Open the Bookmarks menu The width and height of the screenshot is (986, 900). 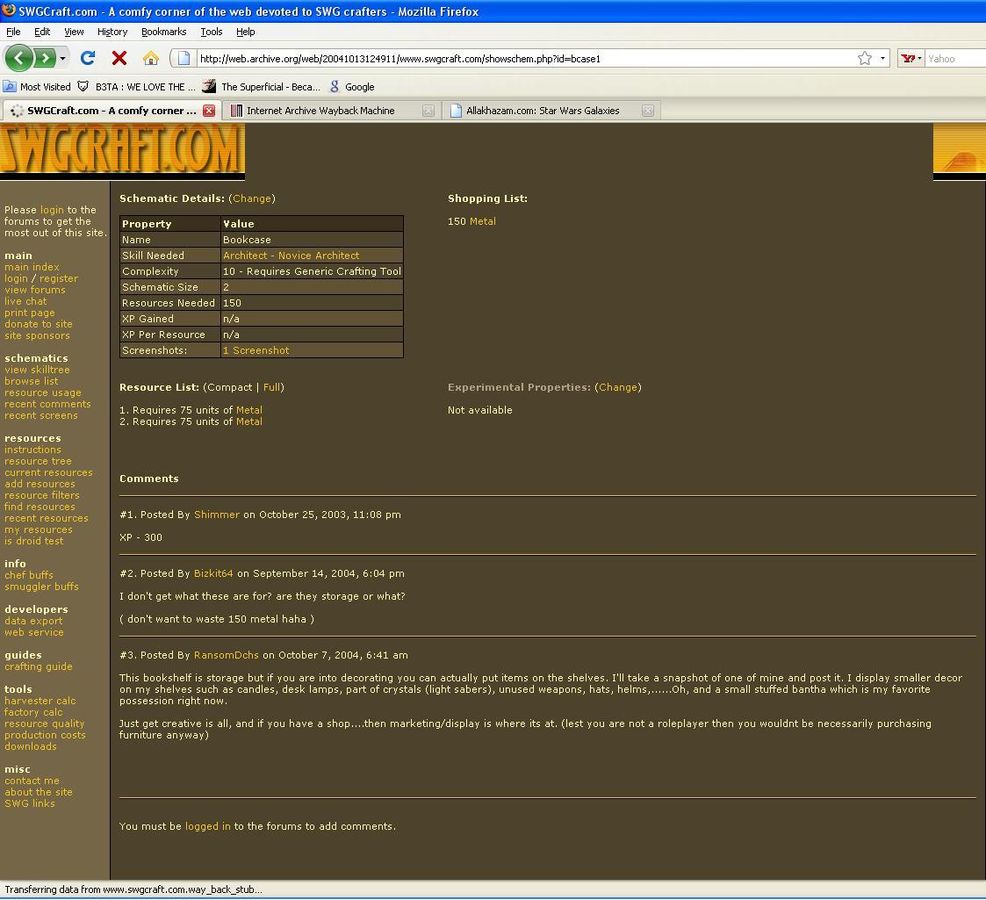(163, 32)
